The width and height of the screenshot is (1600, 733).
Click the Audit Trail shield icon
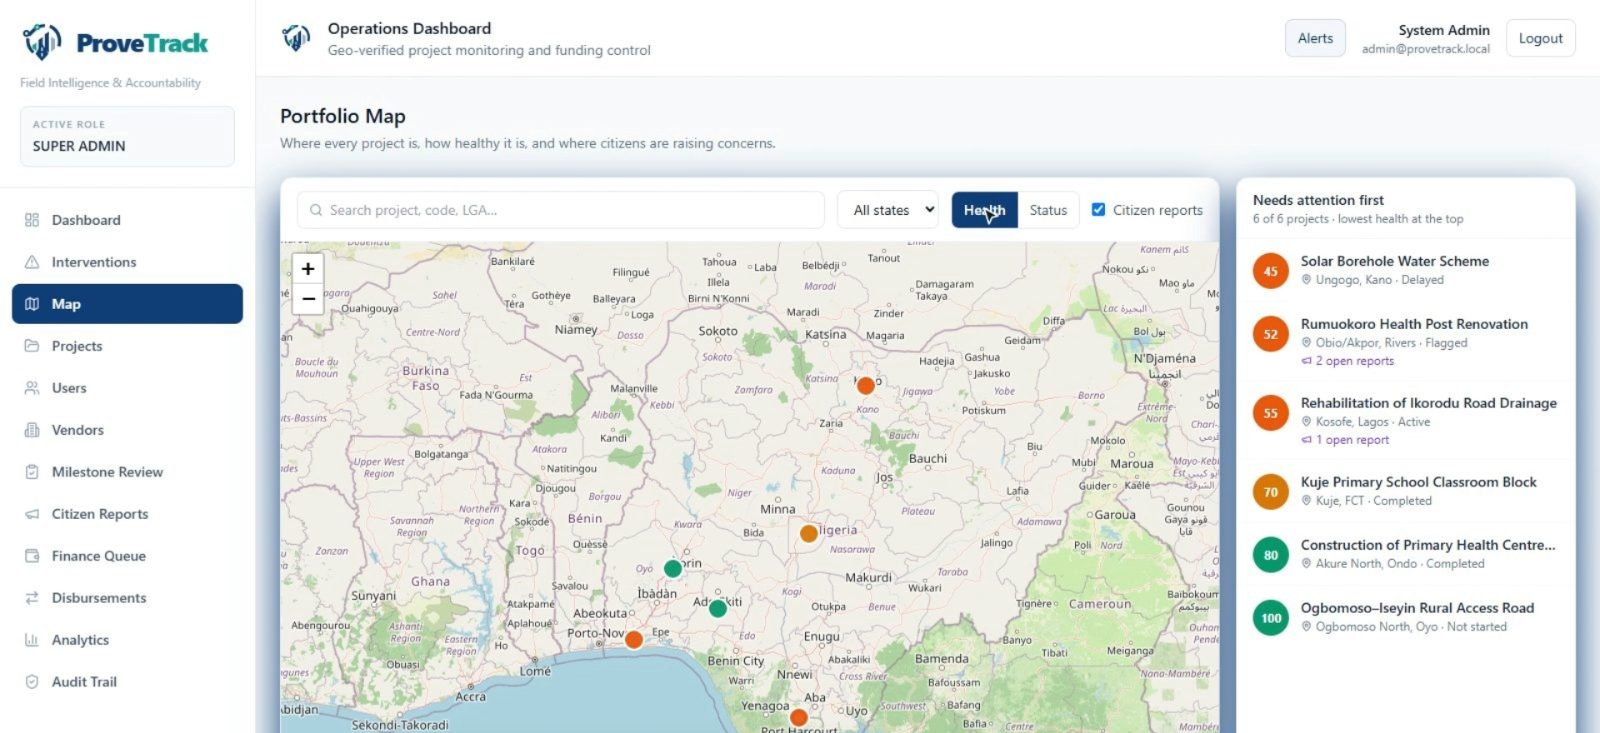point(32,682)
